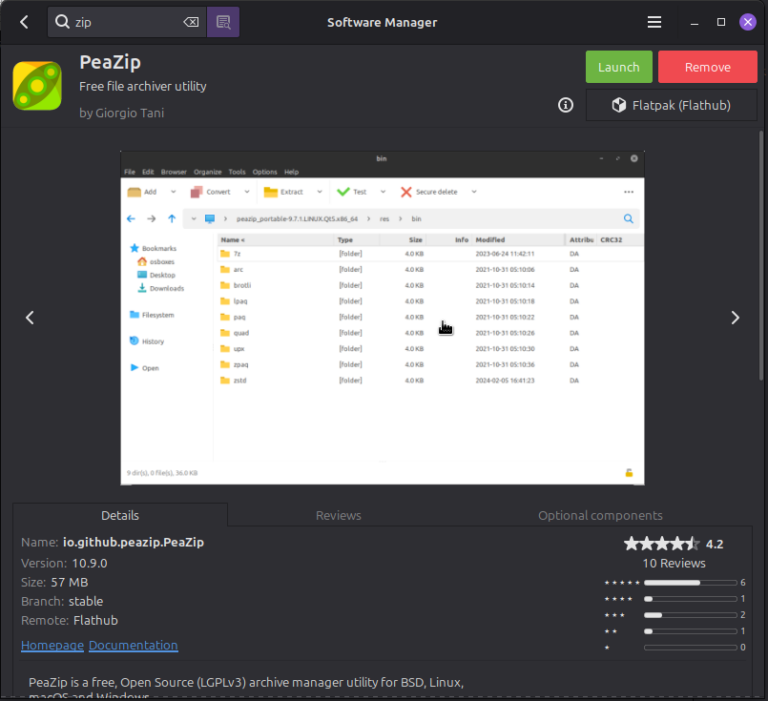Image resolution: width=768 pixels, height=701 pixels.
Task: Select the Details tab
Action: tap(120, 515)
